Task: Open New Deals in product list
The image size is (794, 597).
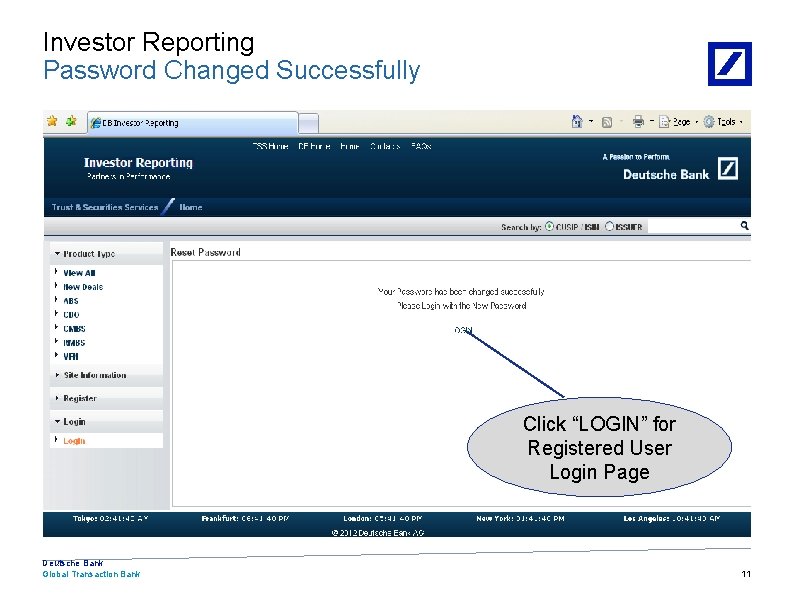Action: coord(83,287)
